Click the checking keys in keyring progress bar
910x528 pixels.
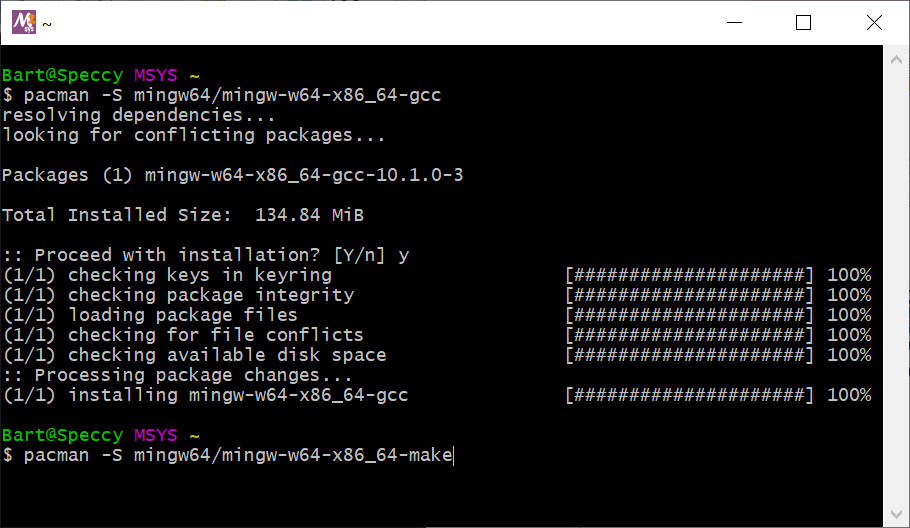click(x=690, y=275)
